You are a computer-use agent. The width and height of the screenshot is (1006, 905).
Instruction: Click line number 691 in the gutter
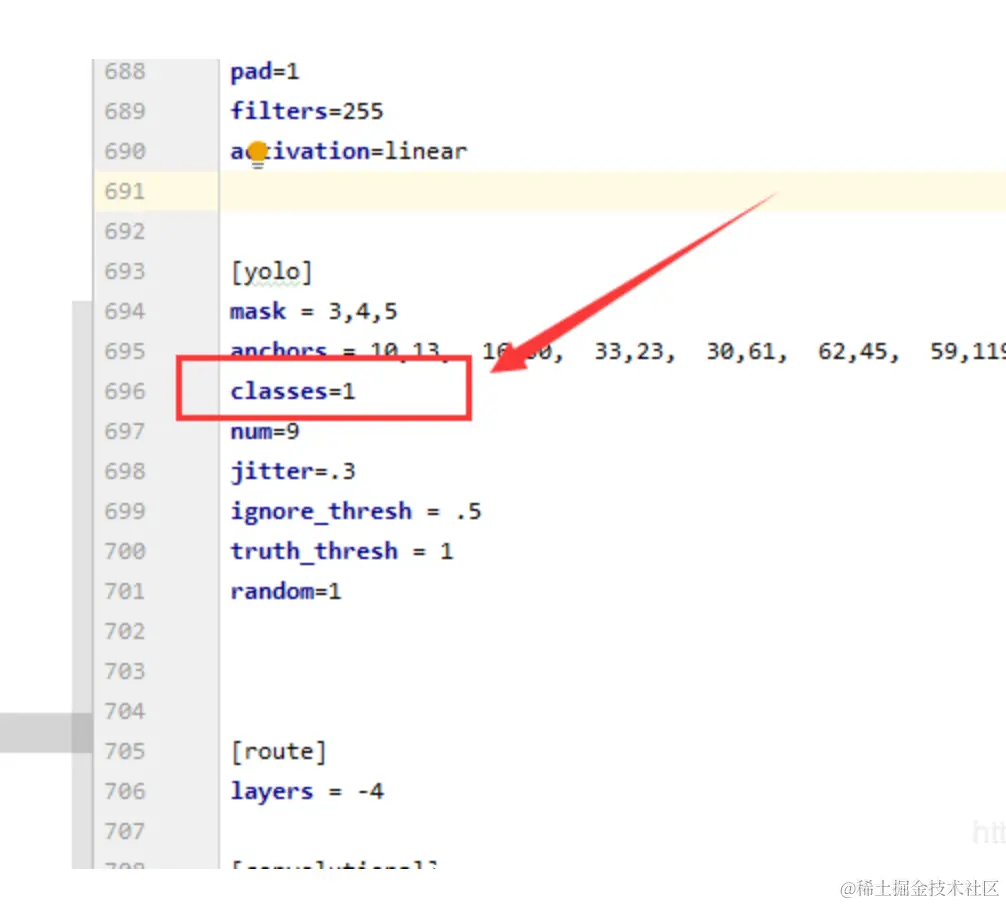coord(125,191)
